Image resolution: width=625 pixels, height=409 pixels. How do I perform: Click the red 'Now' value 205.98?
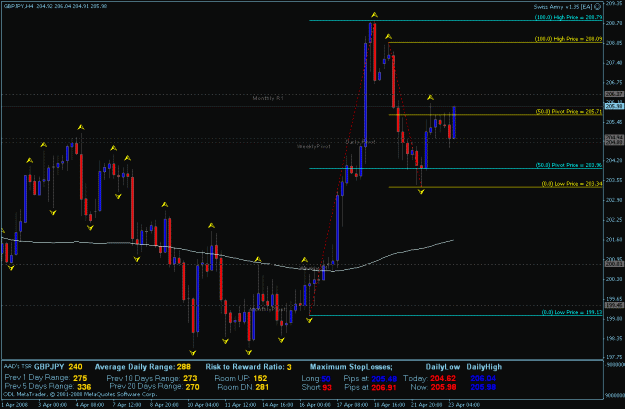coord(443,387)
